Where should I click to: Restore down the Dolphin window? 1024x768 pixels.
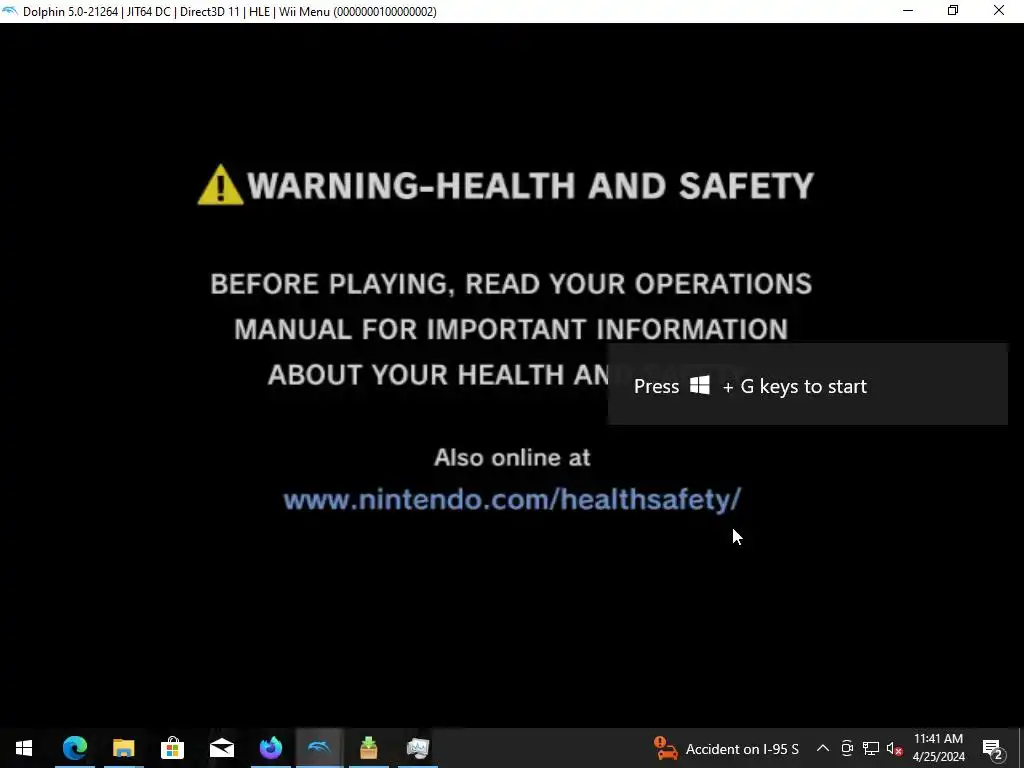pos(953,11)
